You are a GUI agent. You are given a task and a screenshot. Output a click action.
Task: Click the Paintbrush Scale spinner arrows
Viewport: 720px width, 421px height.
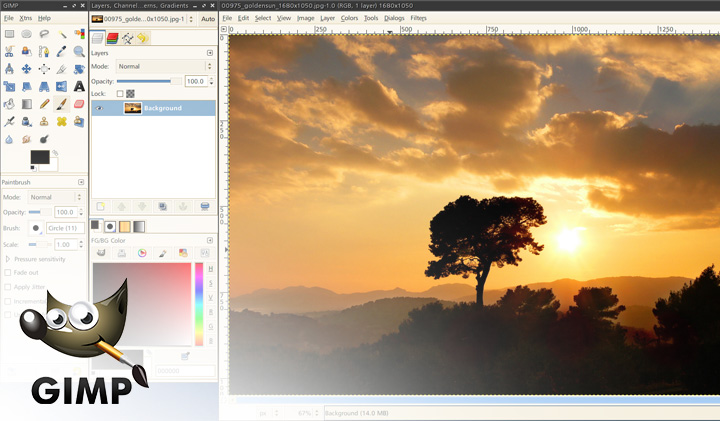[81, 244]
